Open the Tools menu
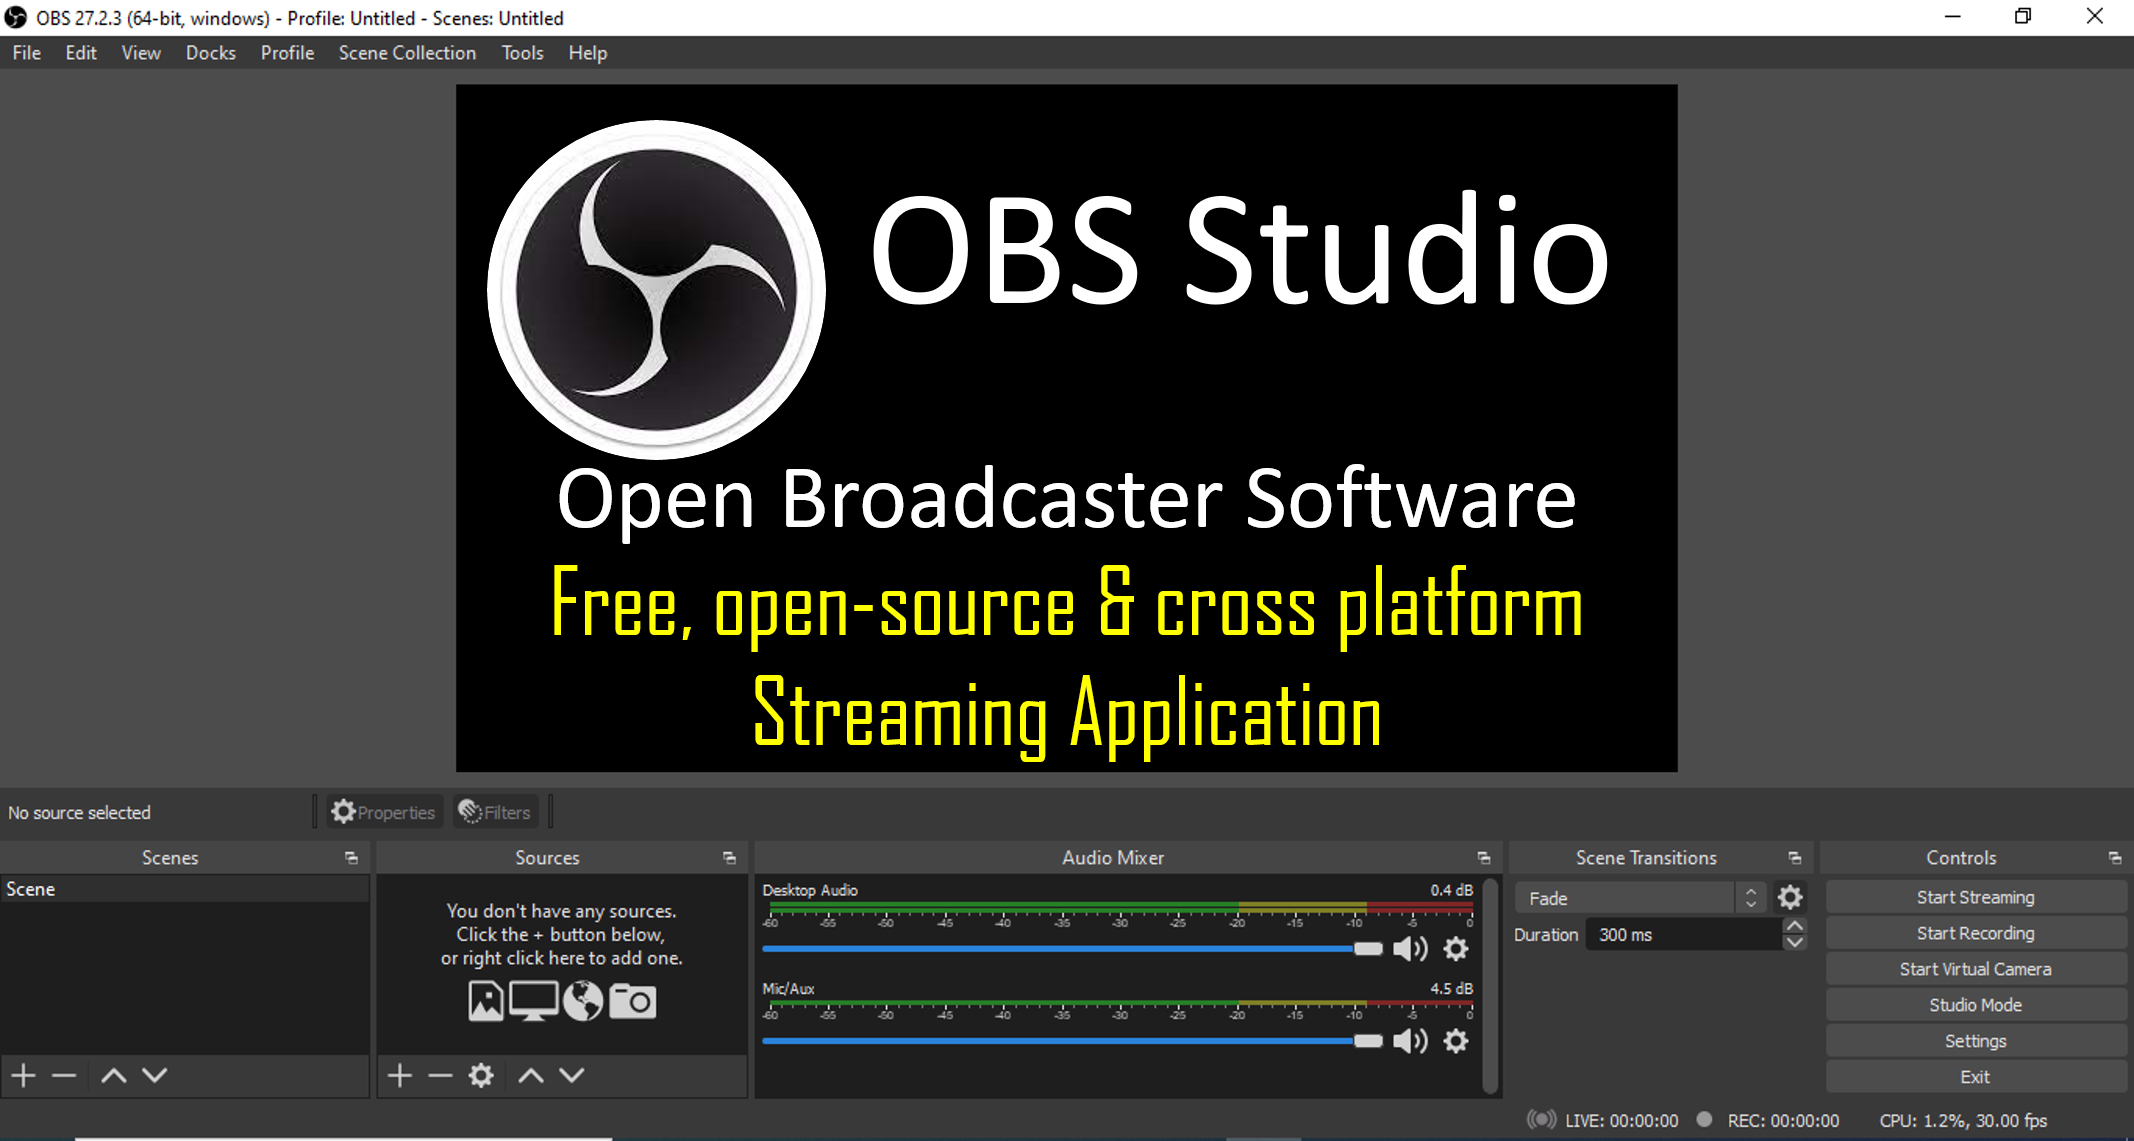2134x1141 pixels. coord(522,52)
